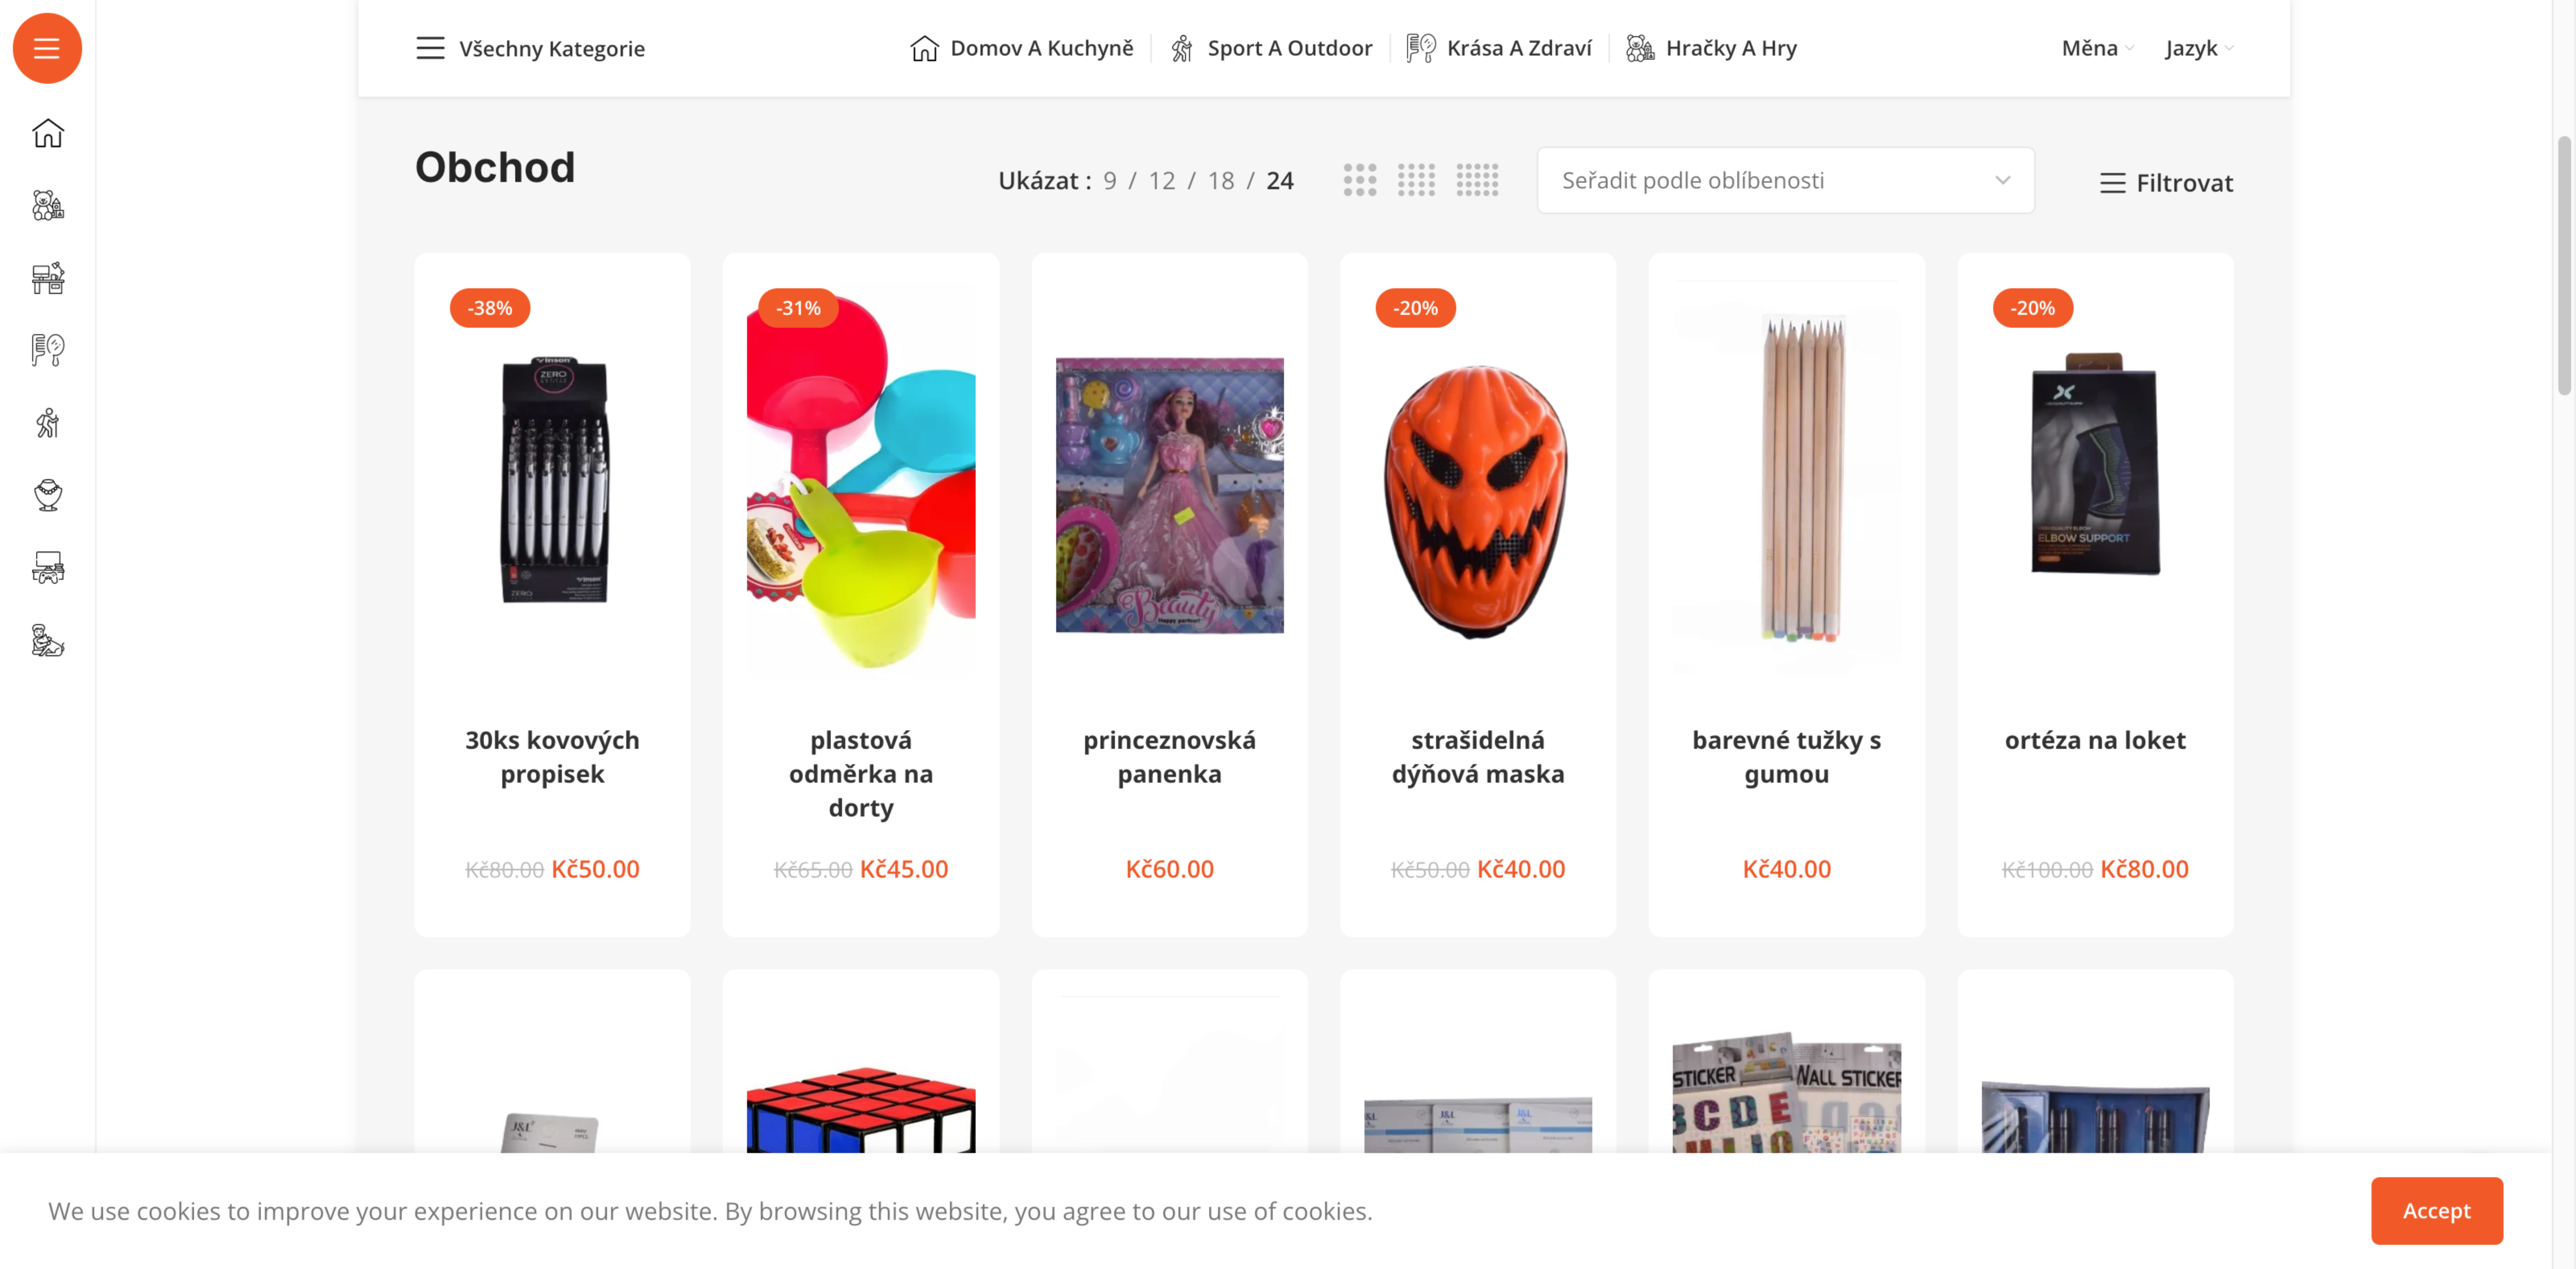This screenshot has height=1269, width=2576.
Task: Select the four-column grid view icon
Action: tap(1416, 180)
